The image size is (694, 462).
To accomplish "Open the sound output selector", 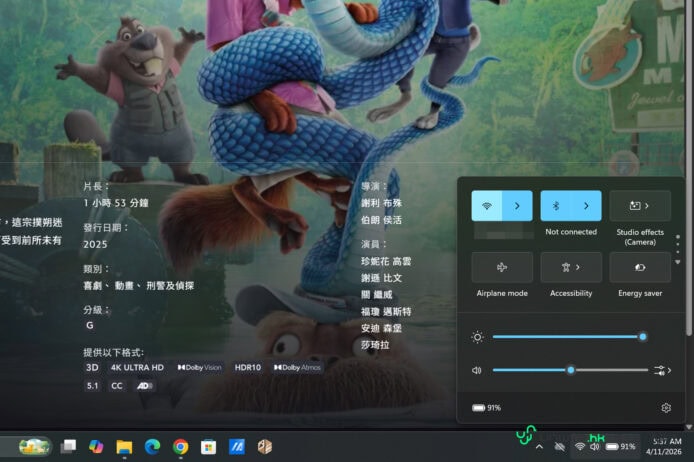I will coord(663,370).
